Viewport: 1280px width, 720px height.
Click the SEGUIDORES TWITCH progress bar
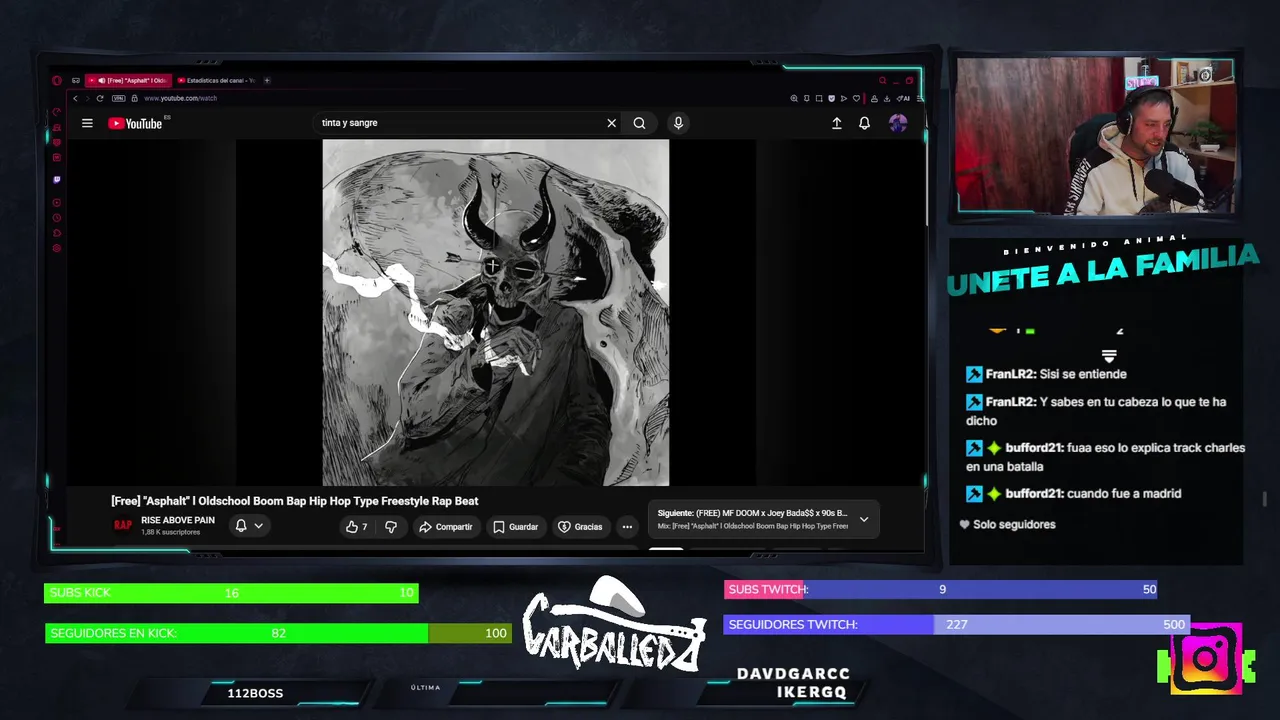click(956, 624)
